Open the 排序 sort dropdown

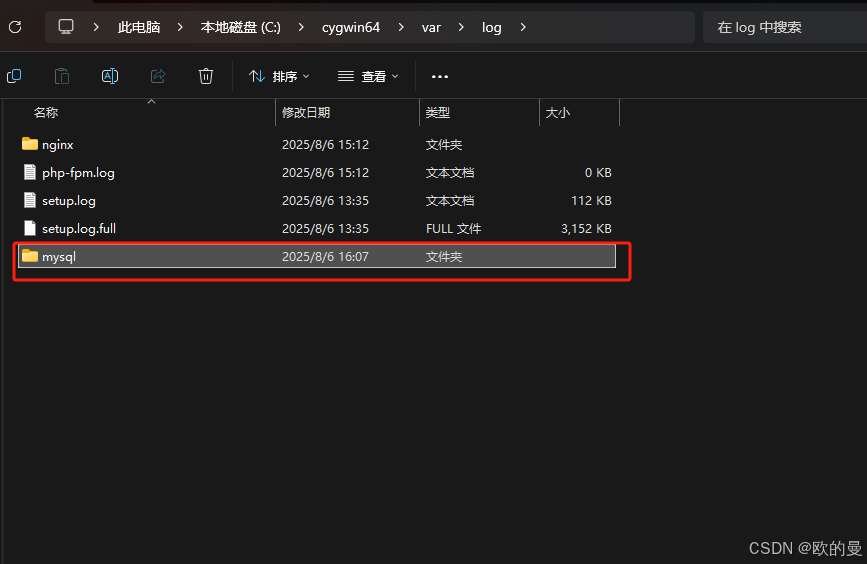tap(279, 76)
